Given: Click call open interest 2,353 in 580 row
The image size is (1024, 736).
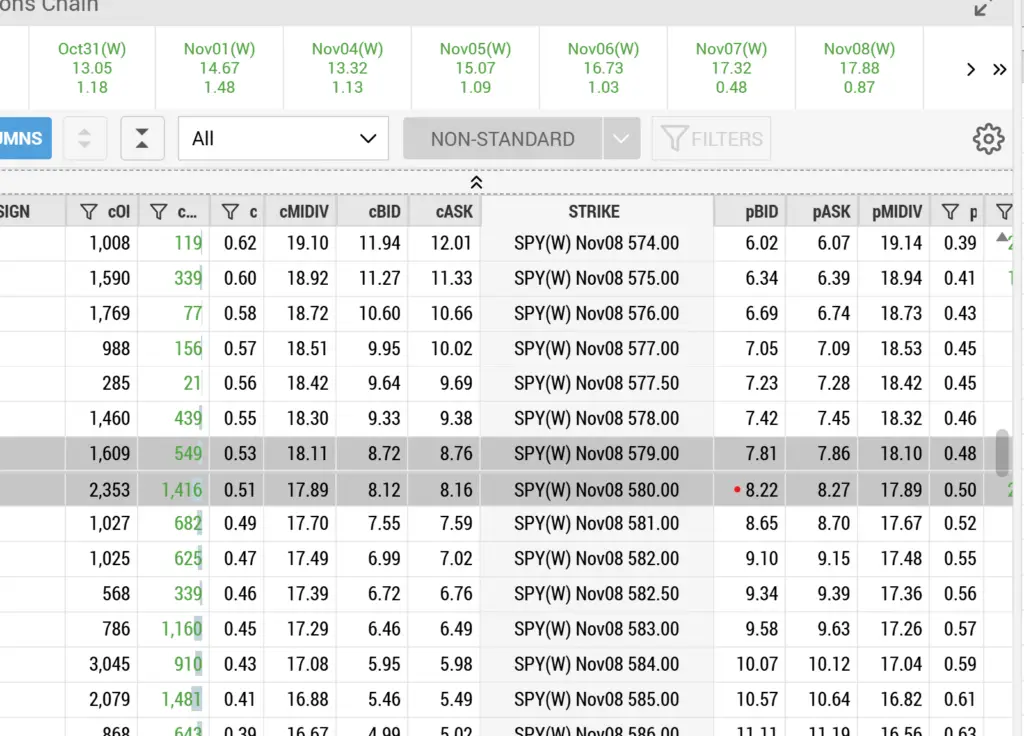Looking at the screenshot, I should tap(110, 490).
